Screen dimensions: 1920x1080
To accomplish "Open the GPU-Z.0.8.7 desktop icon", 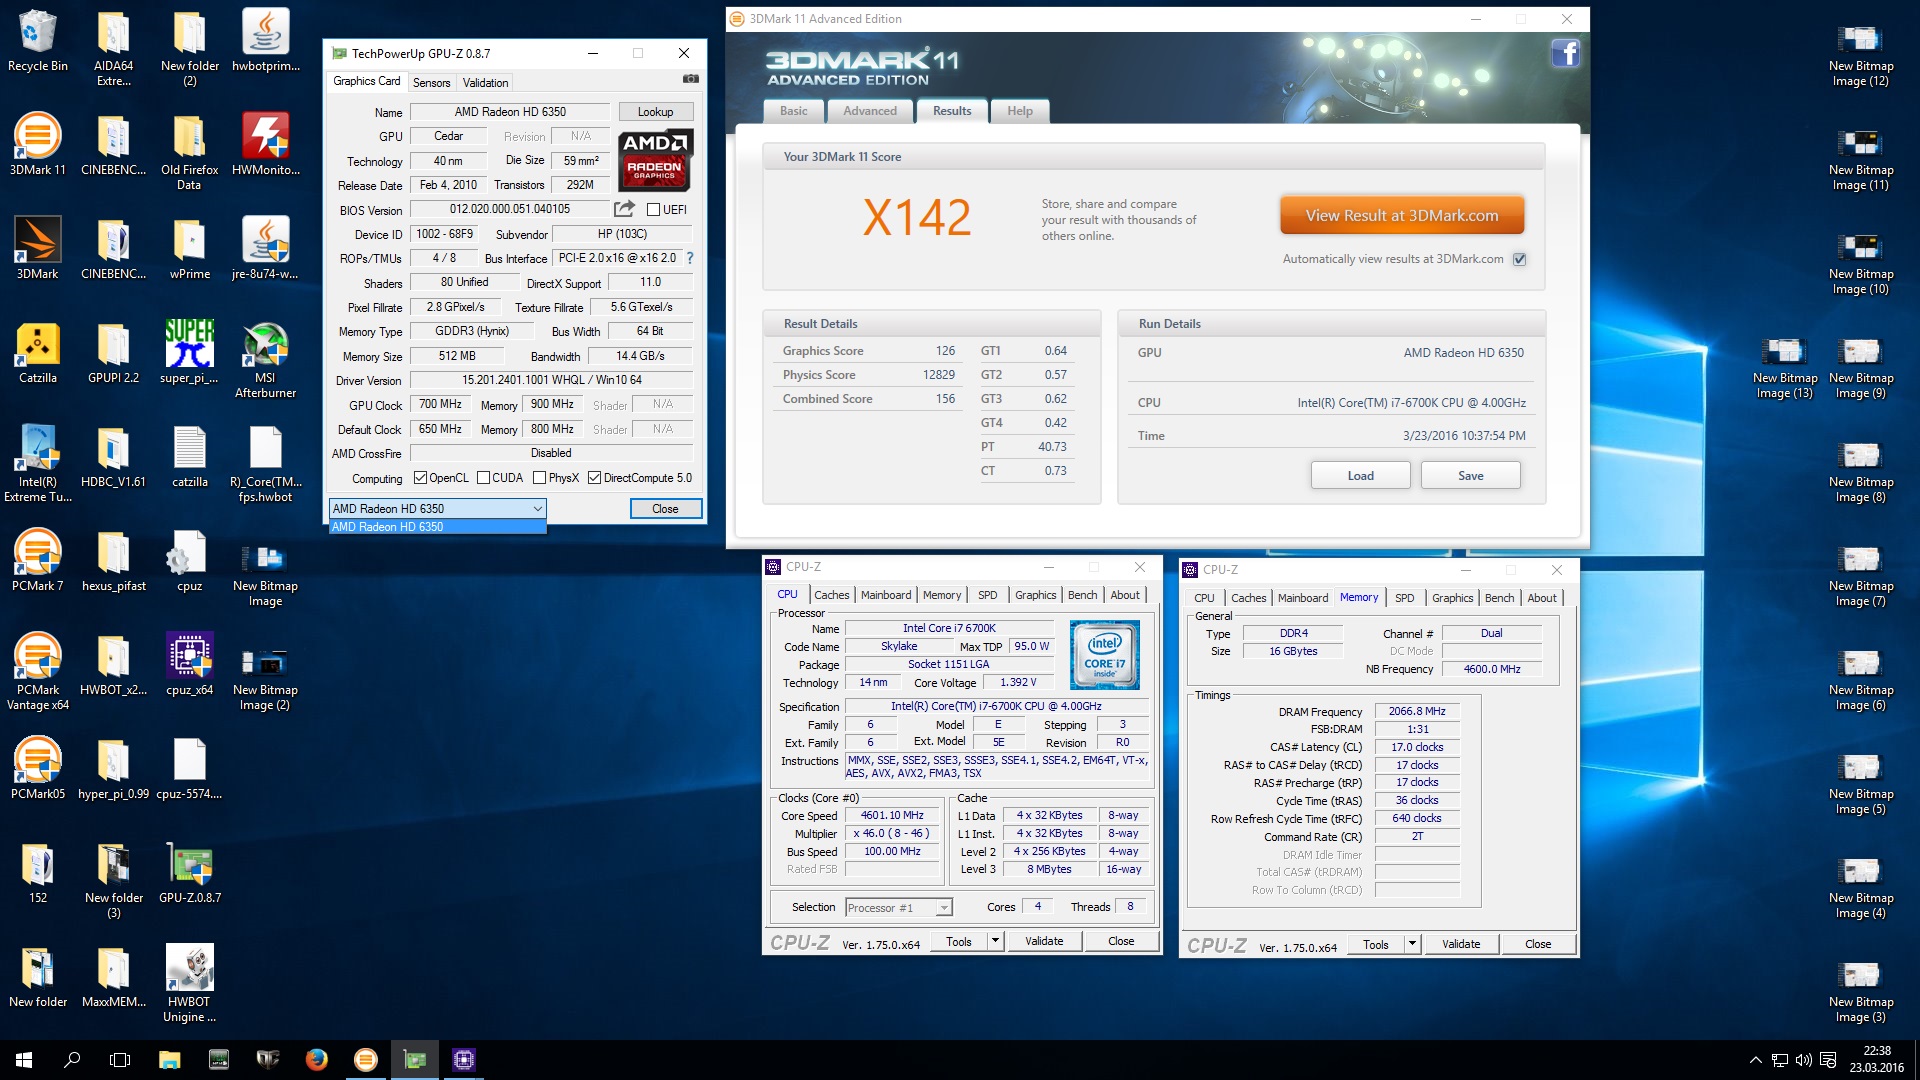I will pos(189,872).
